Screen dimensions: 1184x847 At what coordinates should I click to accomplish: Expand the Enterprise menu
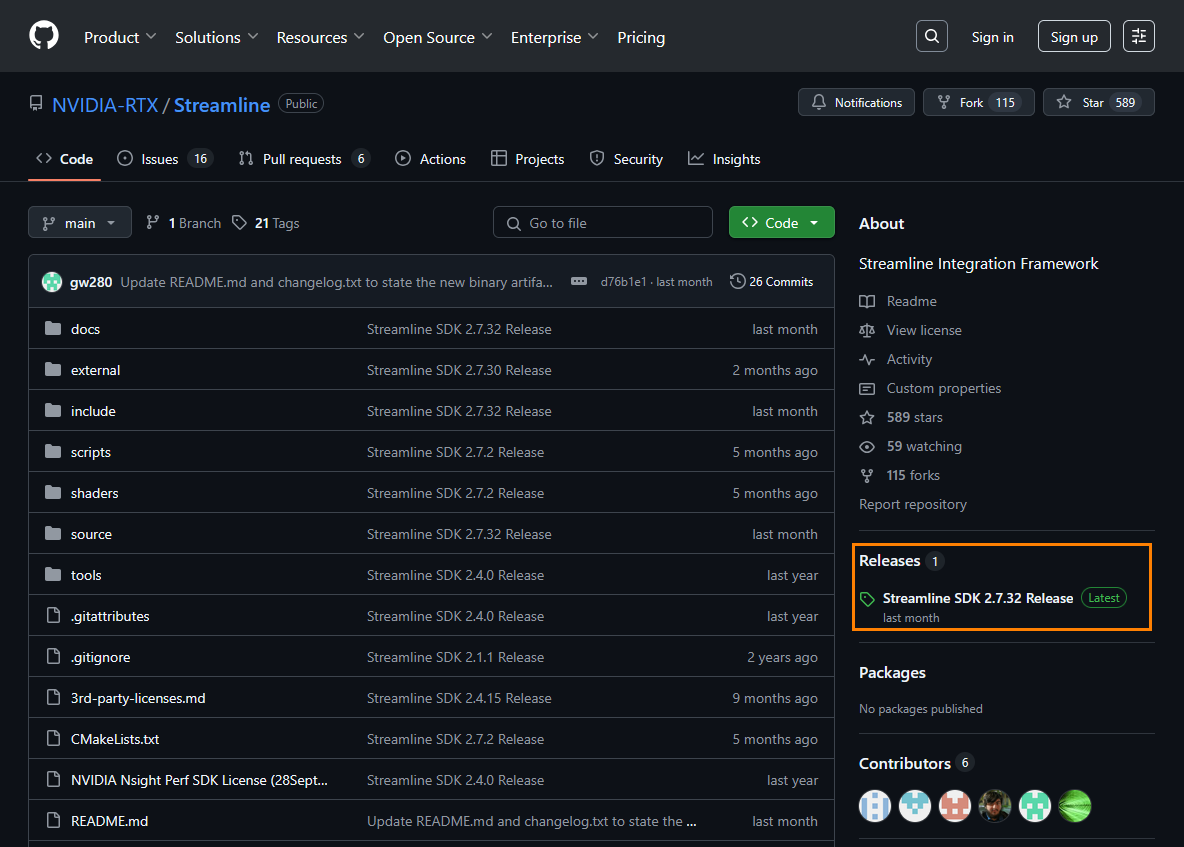(x=555, y=37)
